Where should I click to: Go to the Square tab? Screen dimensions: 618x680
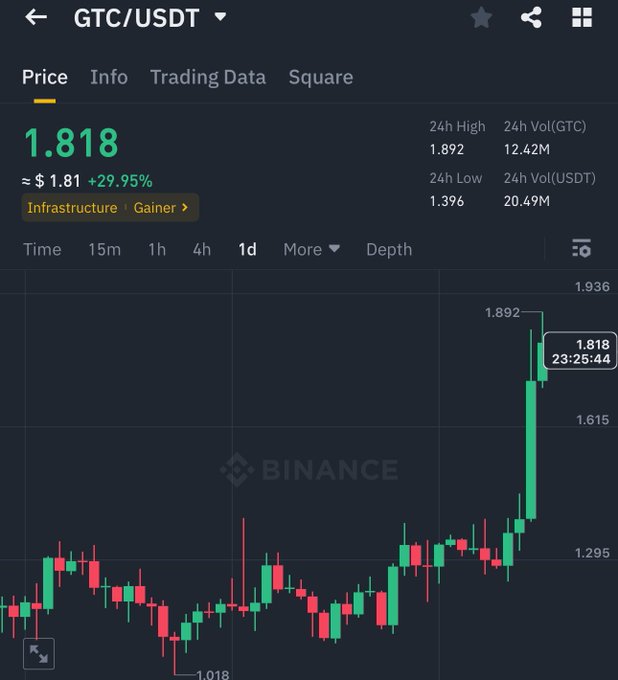(320, 77)
